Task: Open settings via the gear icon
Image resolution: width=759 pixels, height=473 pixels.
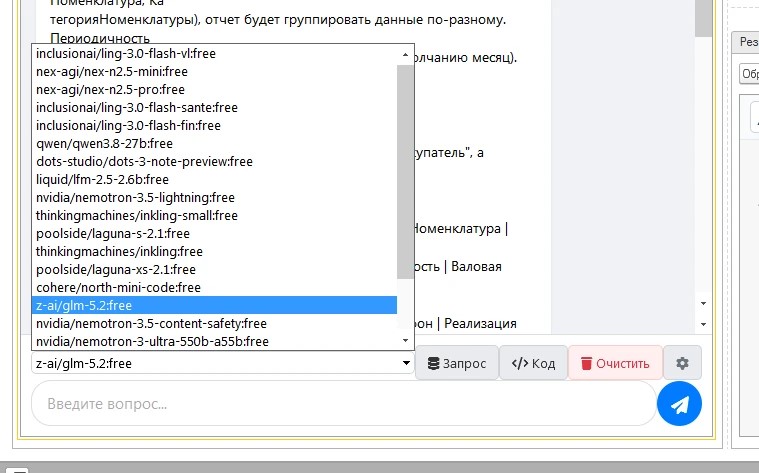Action: click(x=682, y=363)
